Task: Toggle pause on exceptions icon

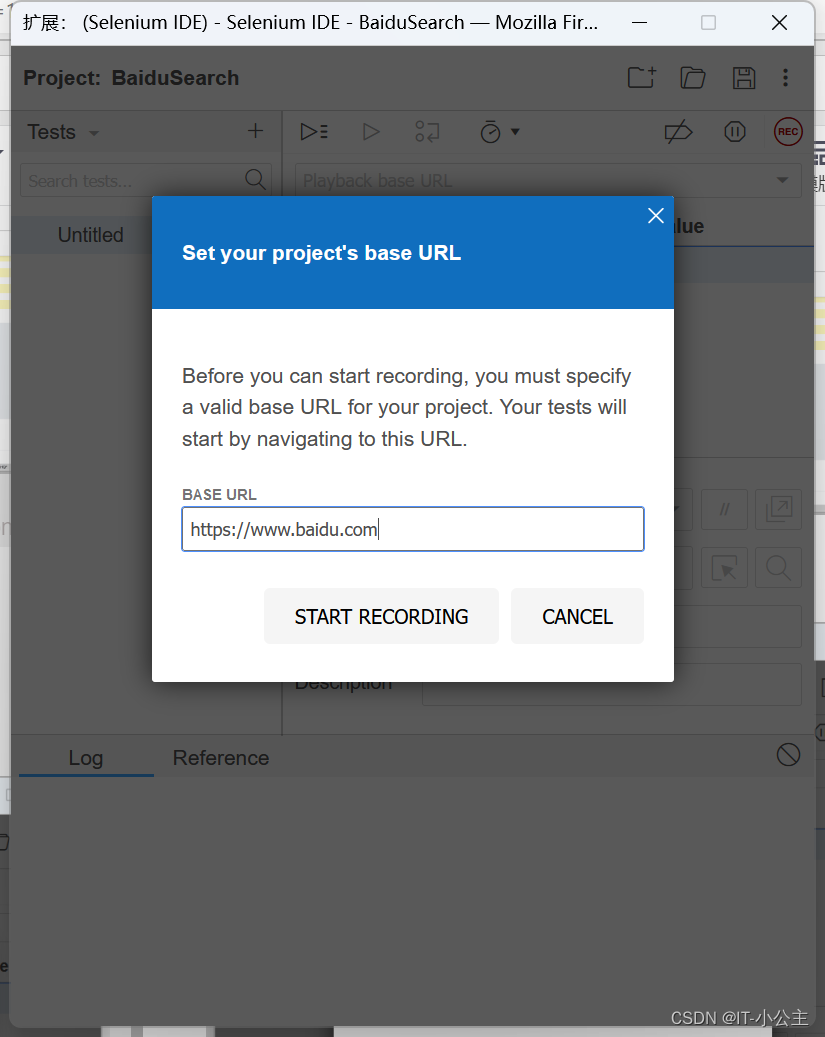Action: tap(734, 132)
